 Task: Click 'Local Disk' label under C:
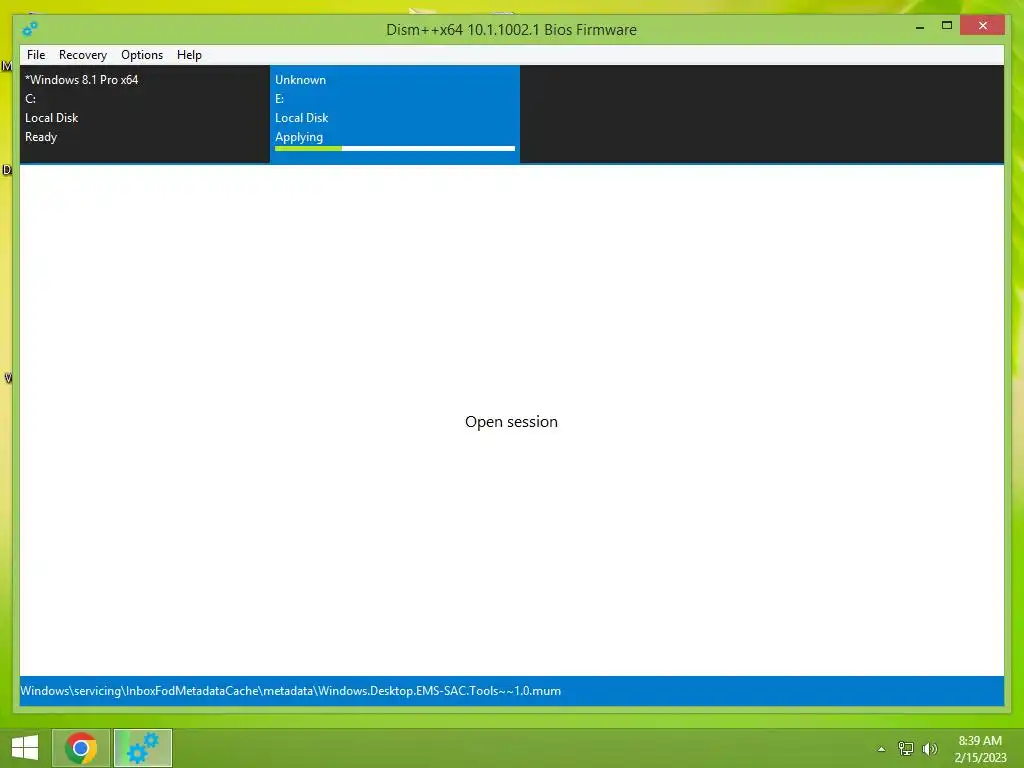[x=52, y=118]
